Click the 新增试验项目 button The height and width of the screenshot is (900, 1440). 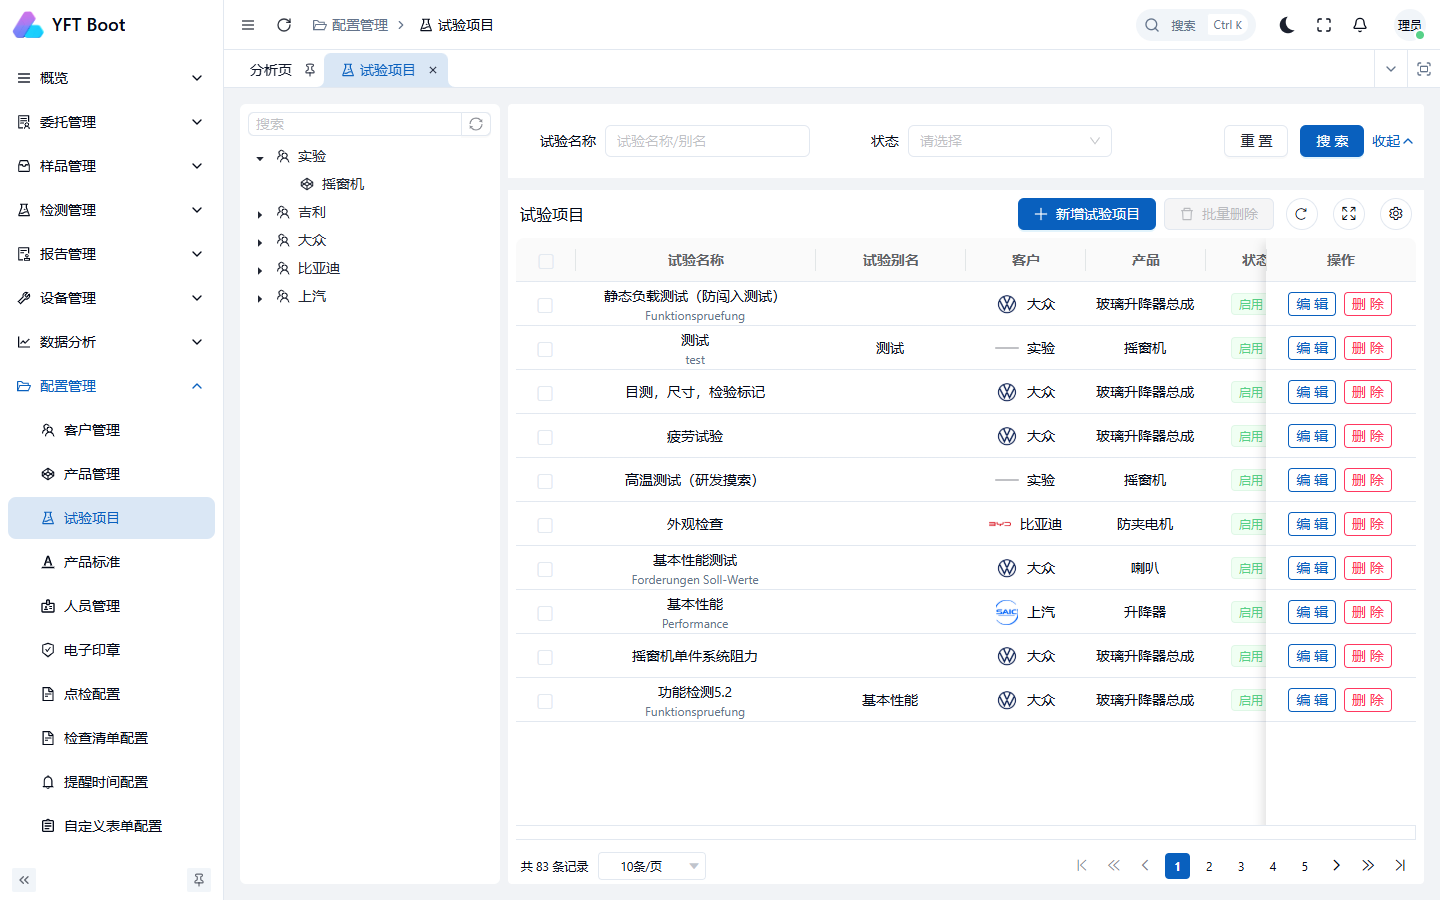pos(1087,214)
